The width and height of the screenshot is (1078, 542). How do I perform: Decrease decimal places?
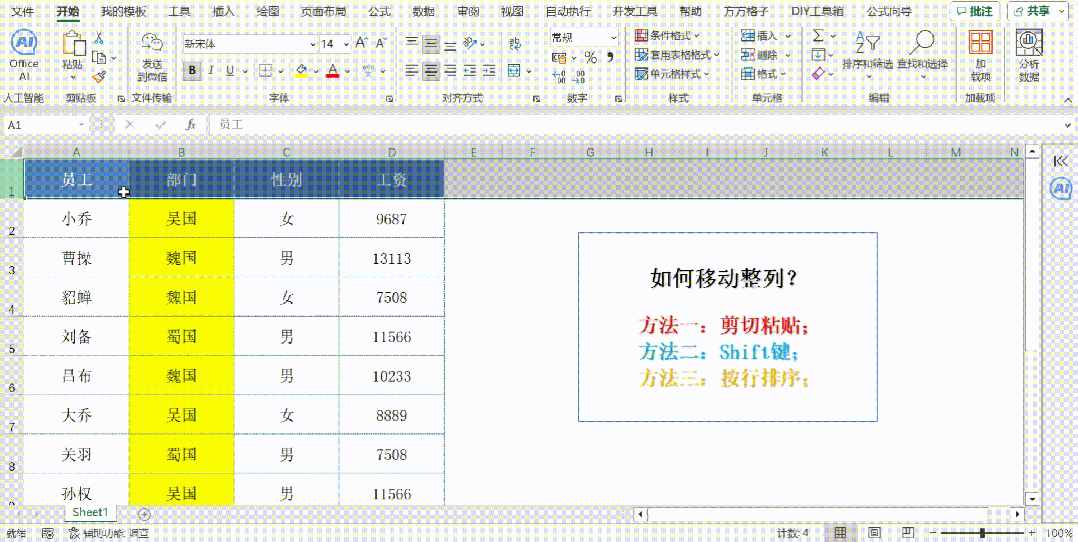pos(580,76)
